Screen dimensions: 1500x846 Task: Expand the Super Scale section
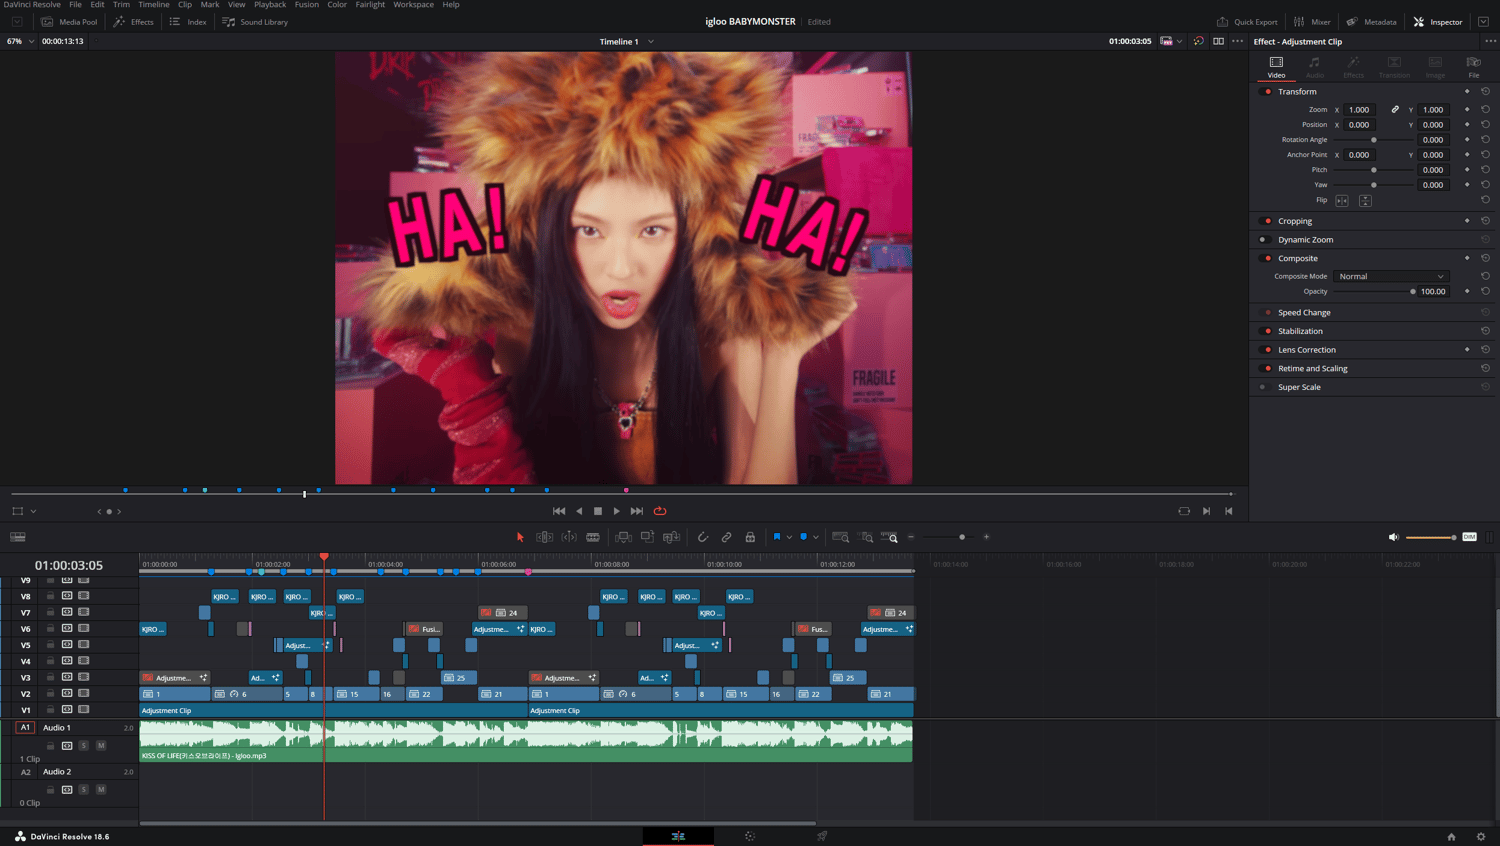tap(1299, 387)
